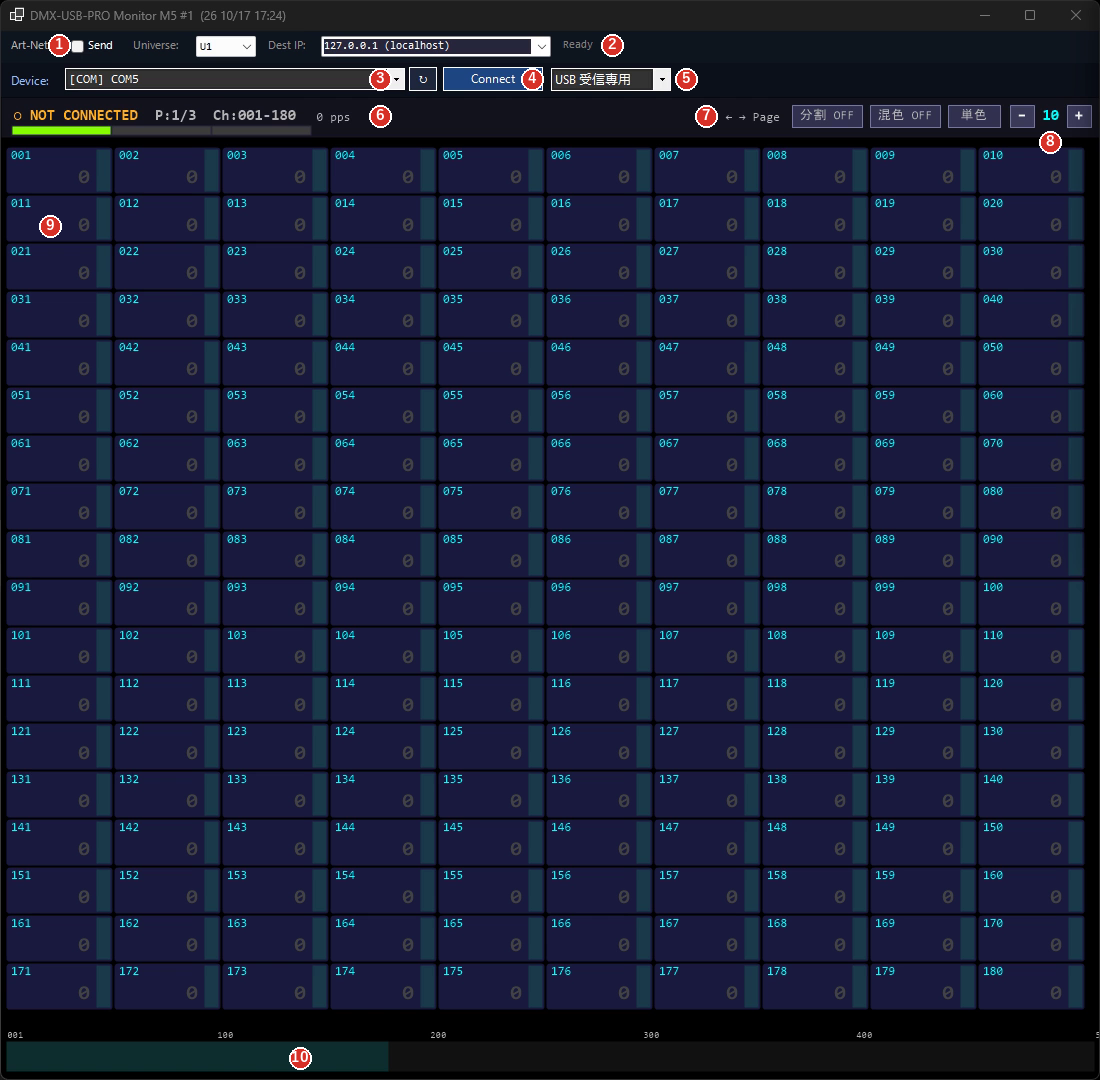1100x1080 pixels.
Task: Click the highlighted range in the bottom channel overview bar
Action: [x=197, y=1056]
